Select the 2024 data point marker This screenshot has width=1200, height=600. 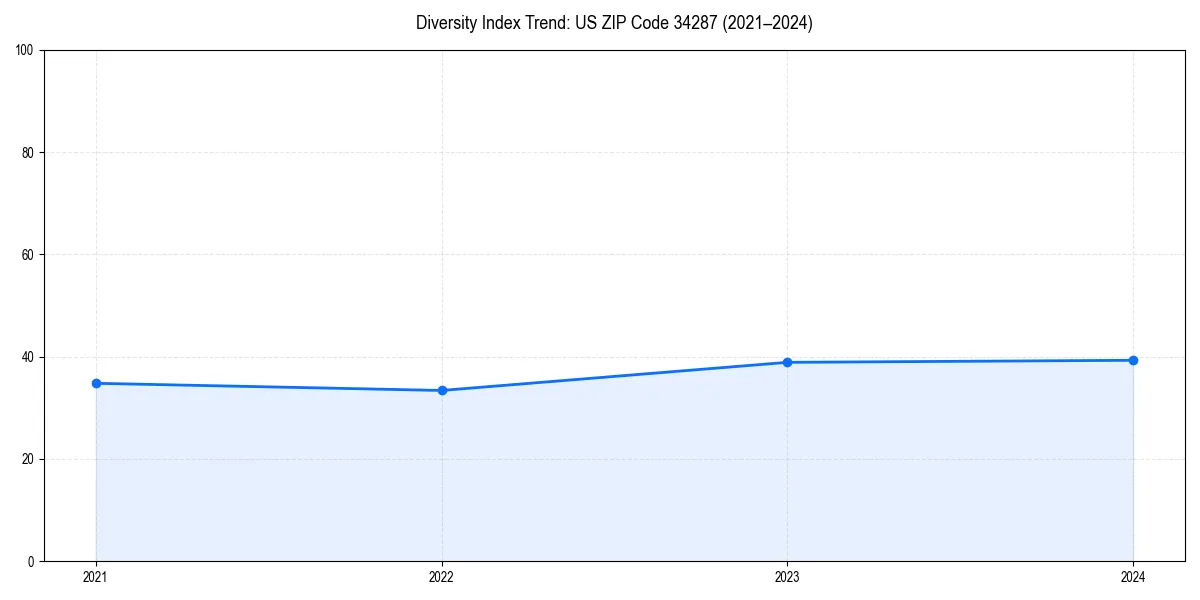(x=1133, y=358)
